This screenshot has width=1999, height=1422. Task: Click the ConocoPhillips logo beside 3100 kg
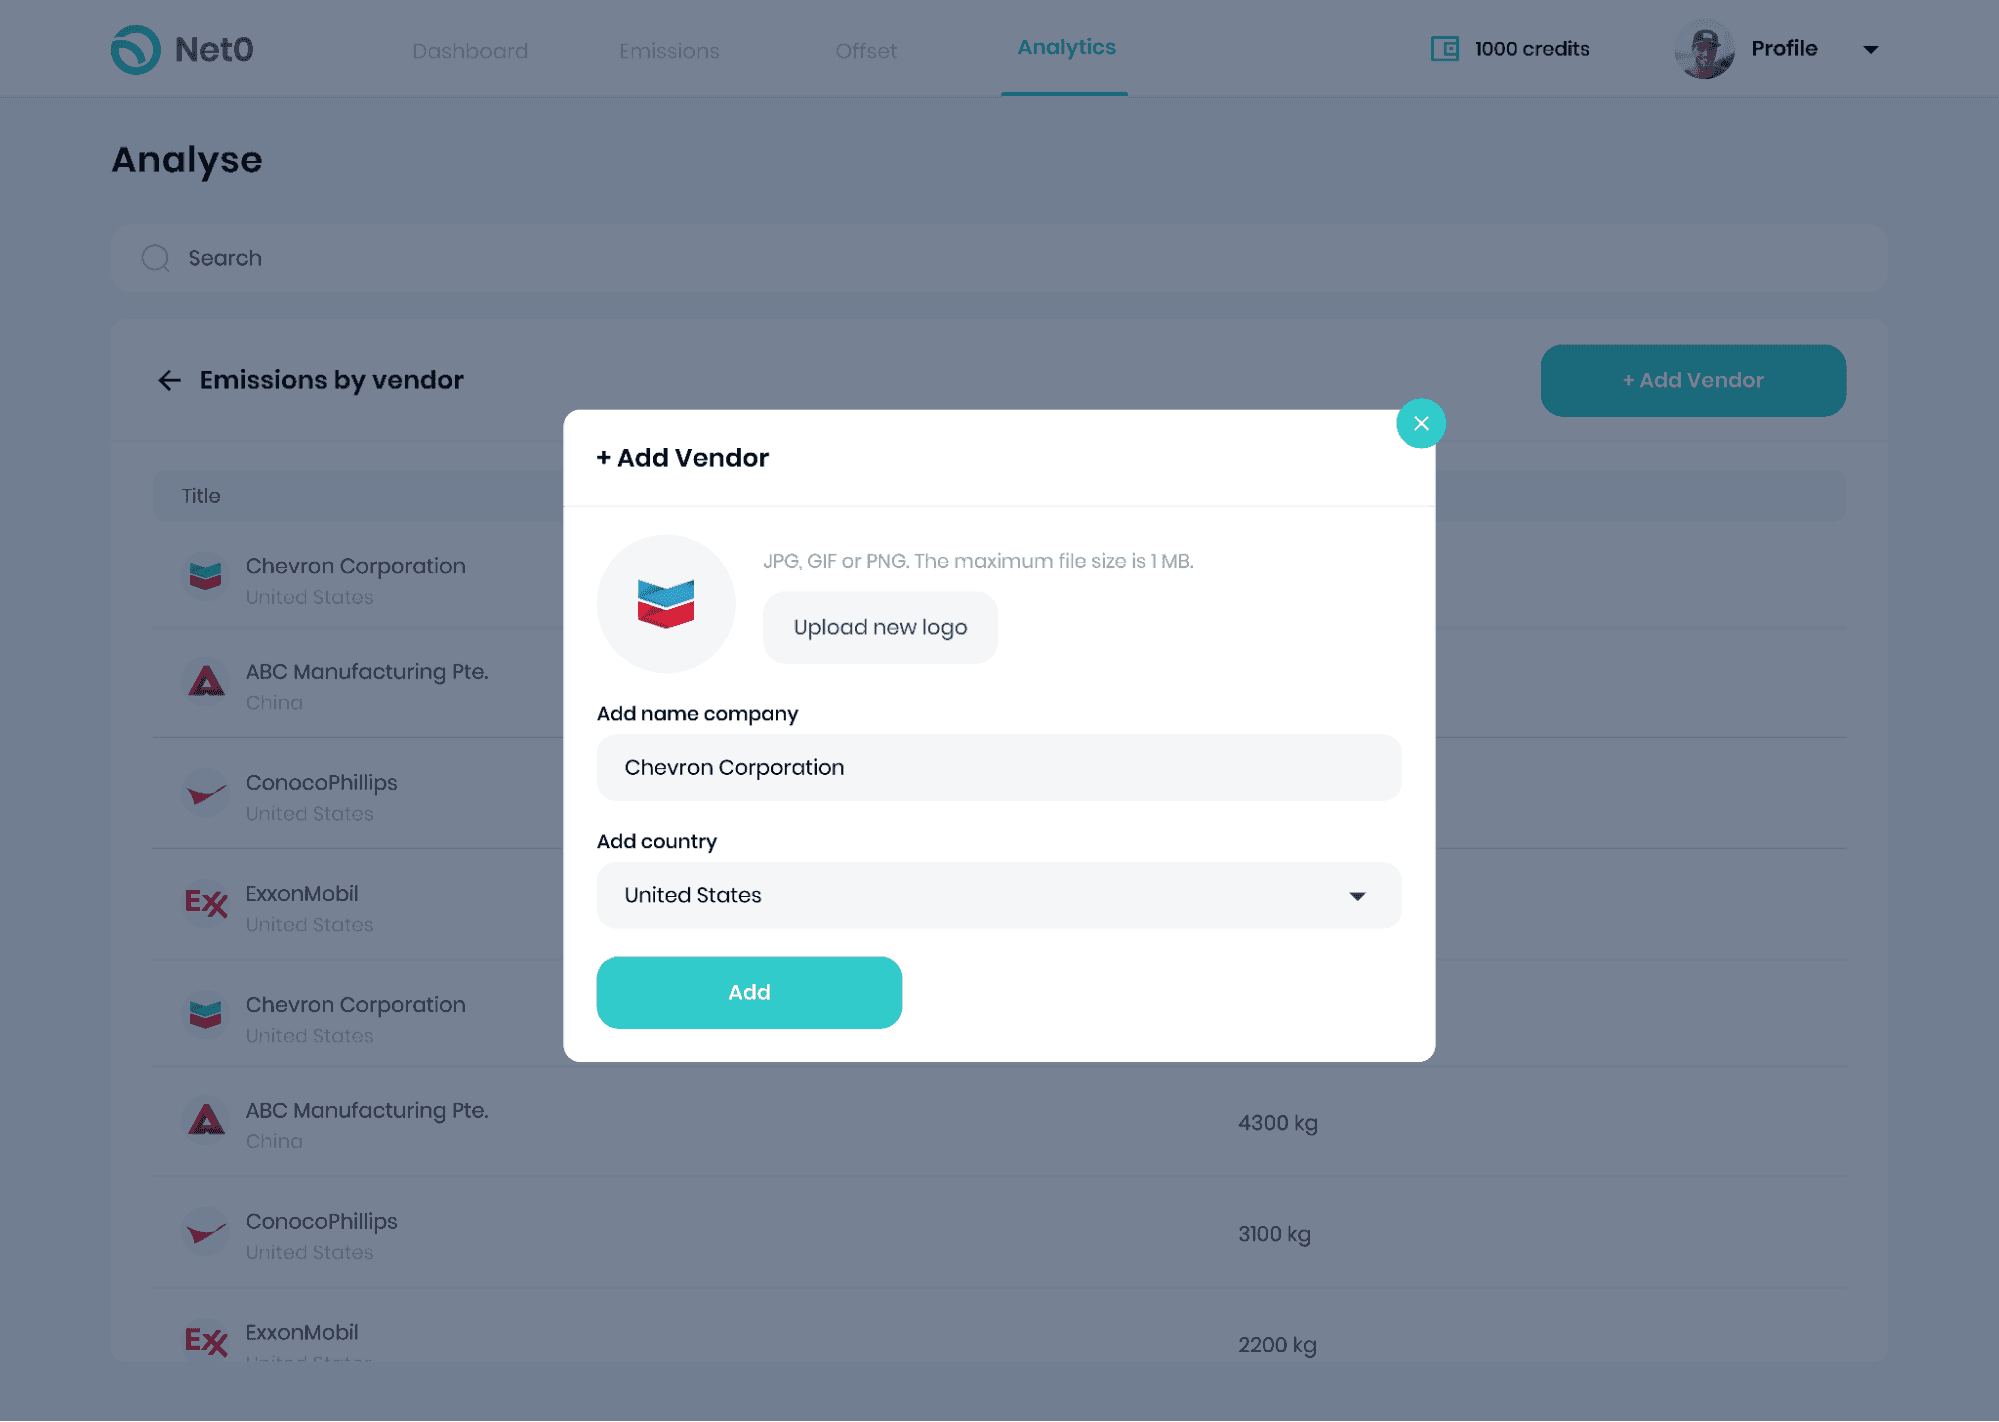point(206,1231)
